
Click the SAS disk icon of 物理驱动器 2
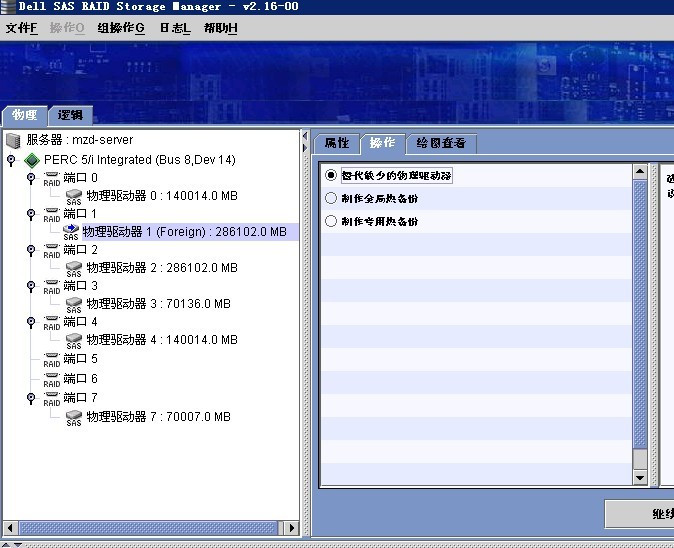pos(74,269)
